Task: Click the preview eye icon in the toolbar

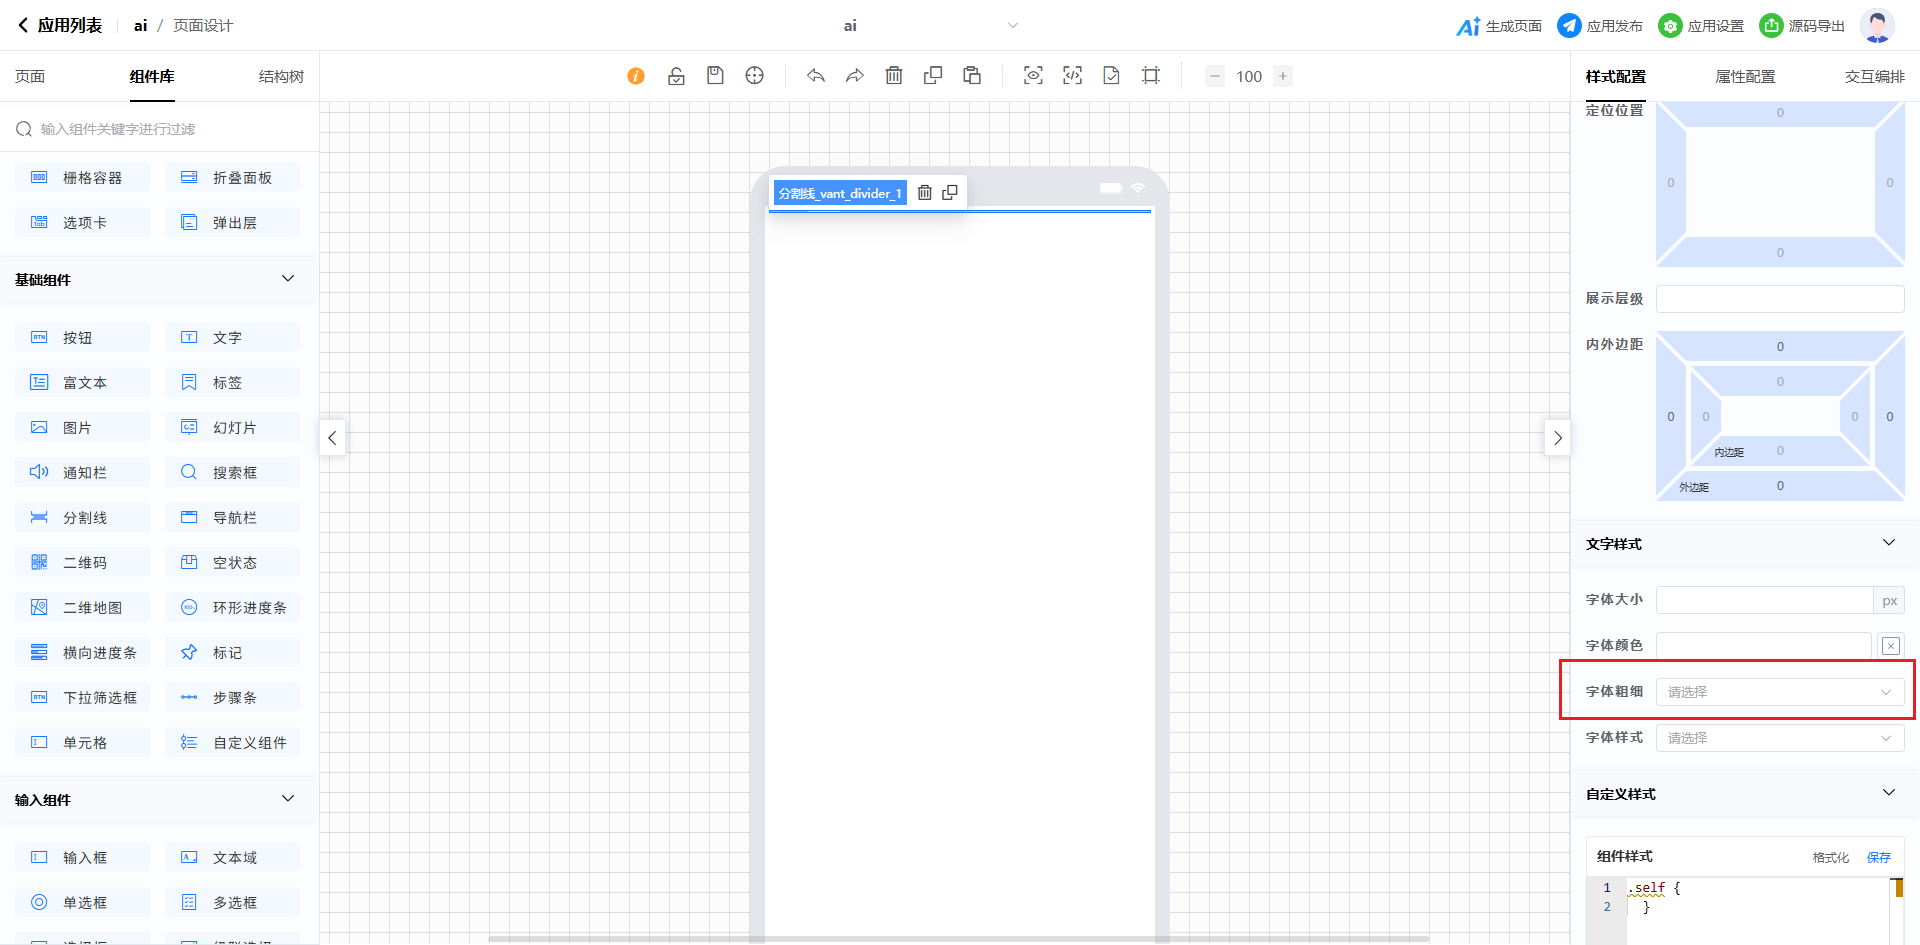Action: 1033,76
